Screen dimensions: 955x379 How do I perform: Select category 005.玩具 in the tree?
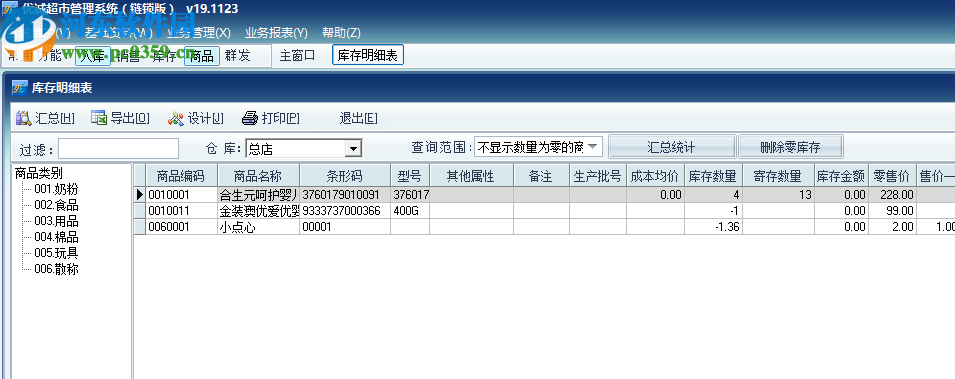(56, 253)
